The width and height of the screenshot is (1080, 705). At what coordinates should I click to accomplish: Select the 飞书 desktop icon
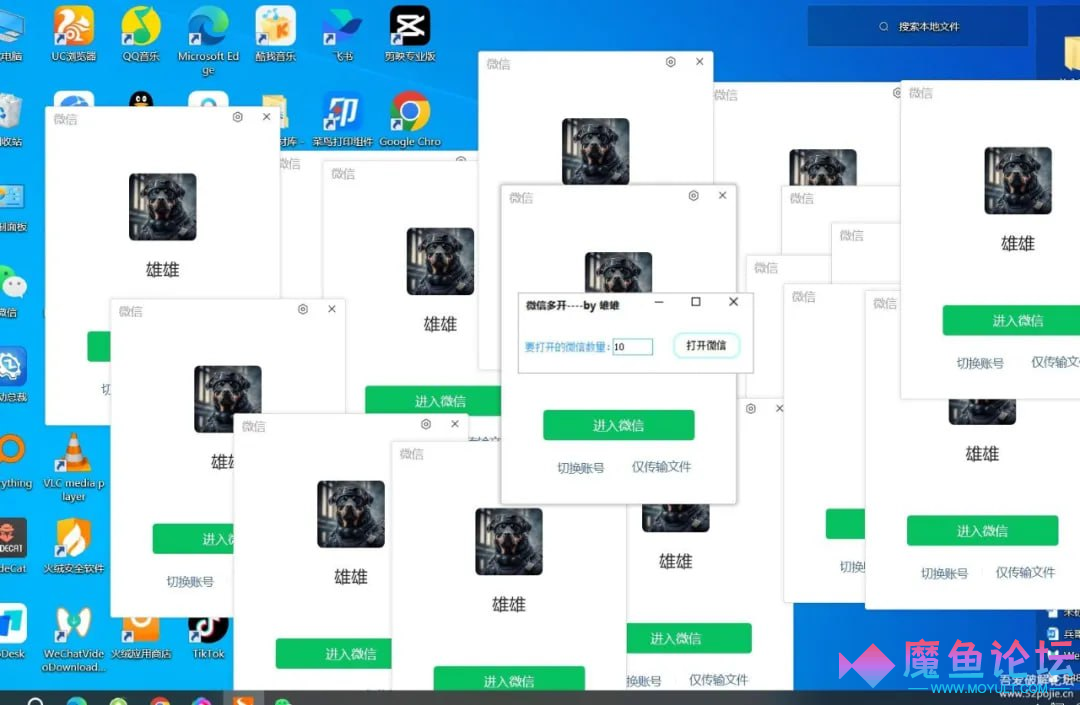343,33
